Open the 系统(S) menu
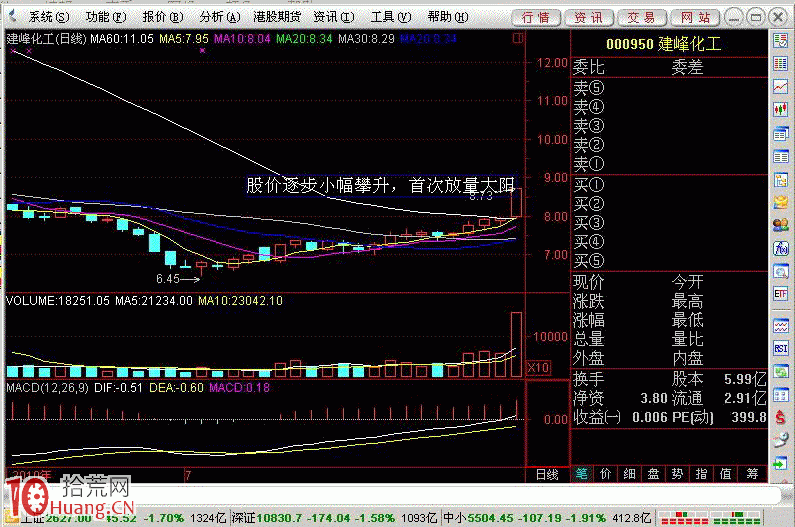795x527 pixels. [49, 17]
